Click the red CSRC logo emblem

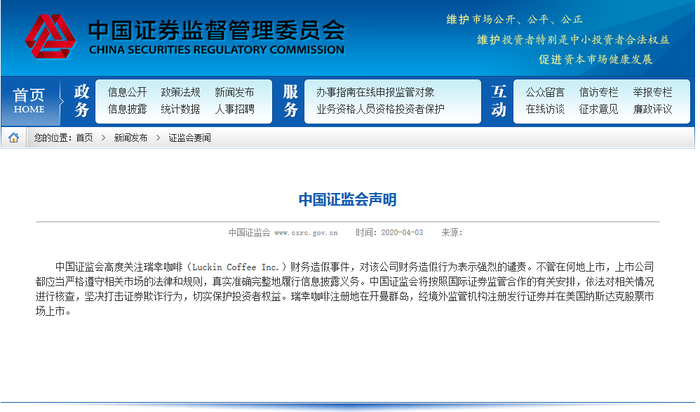coord(50,37)
